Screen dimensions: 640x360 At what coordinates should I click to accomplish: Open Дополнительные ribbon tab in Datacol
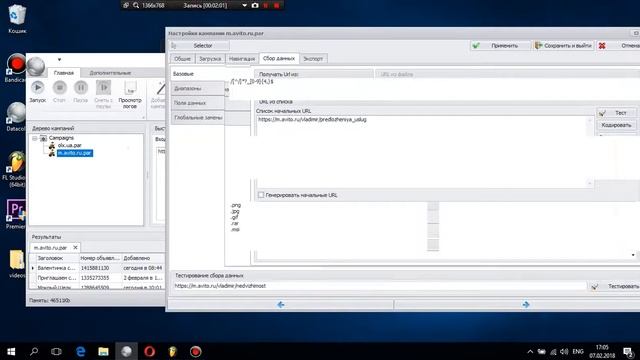[110, 73]
